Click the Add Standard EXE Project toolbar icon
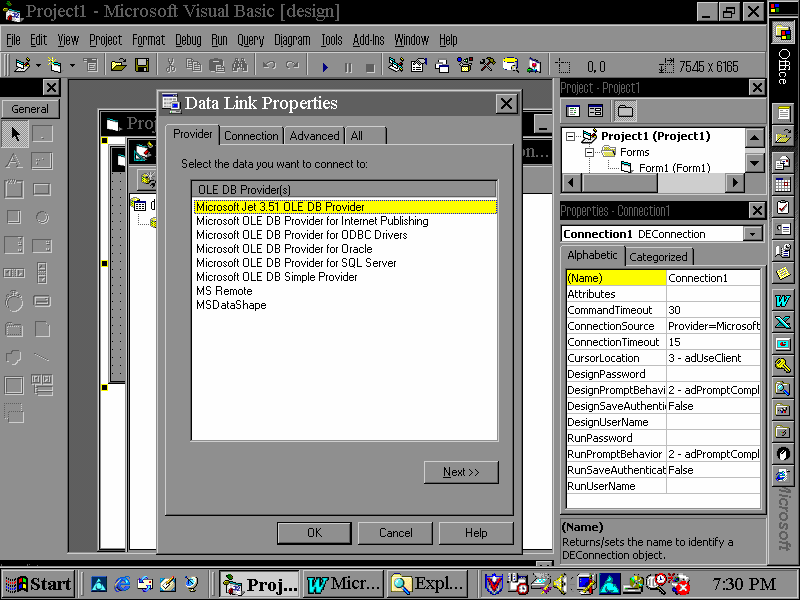 click(x=21, y=65)
